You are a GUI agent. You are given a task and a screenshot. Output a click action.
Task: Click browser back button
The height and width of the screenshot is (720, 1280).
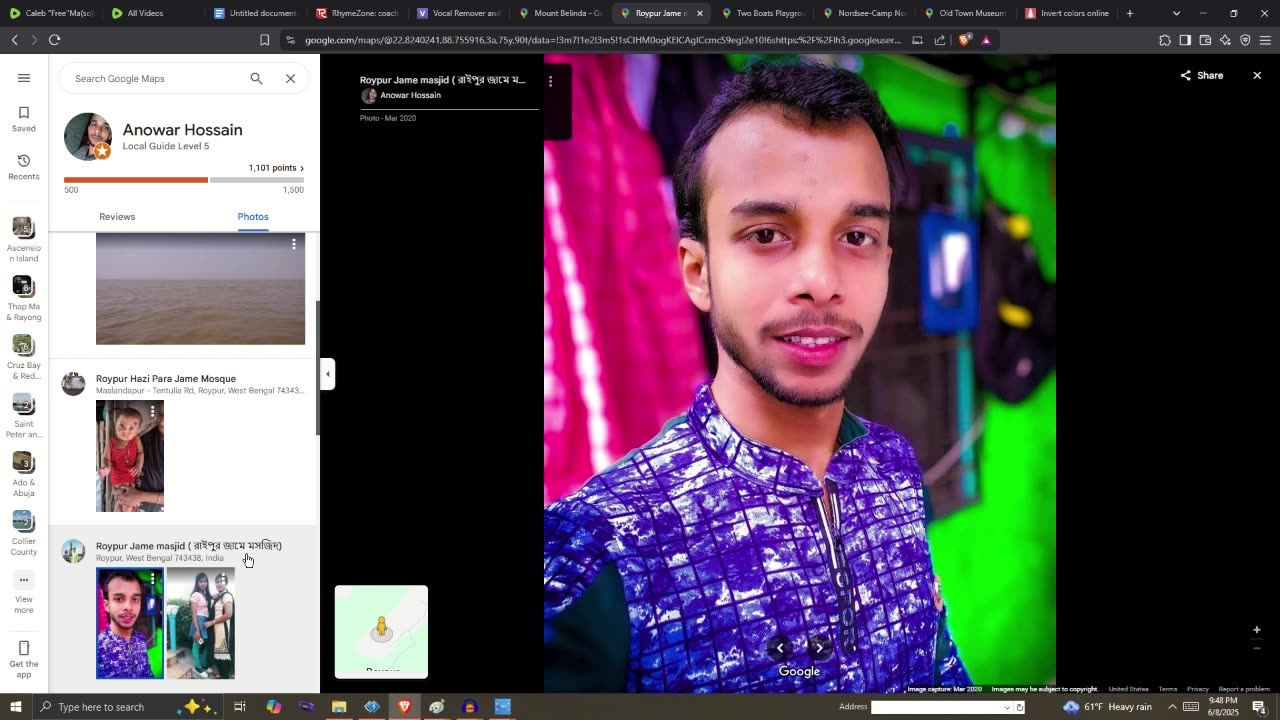point(14,40)
